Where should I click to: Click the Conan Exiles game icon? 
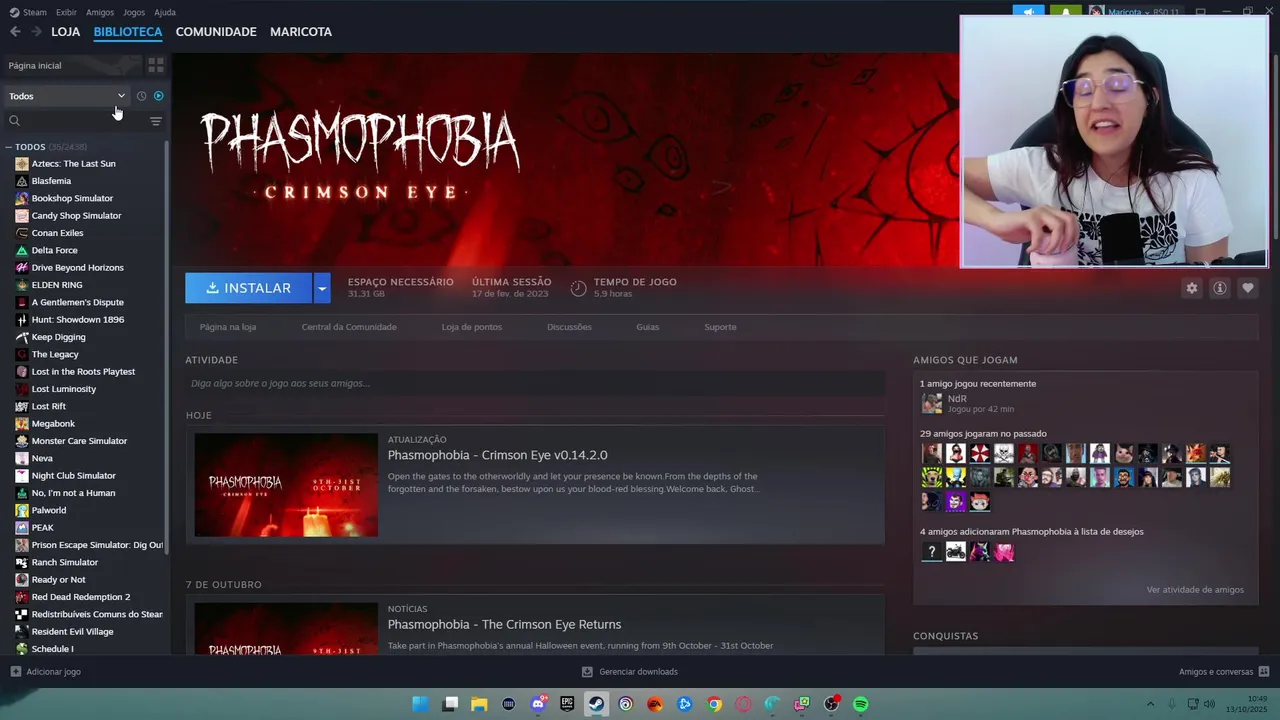click(x=22, y=233)
